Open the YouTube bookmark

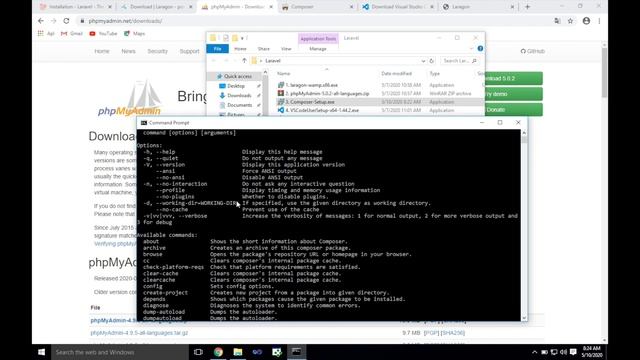tap(103, 33)
